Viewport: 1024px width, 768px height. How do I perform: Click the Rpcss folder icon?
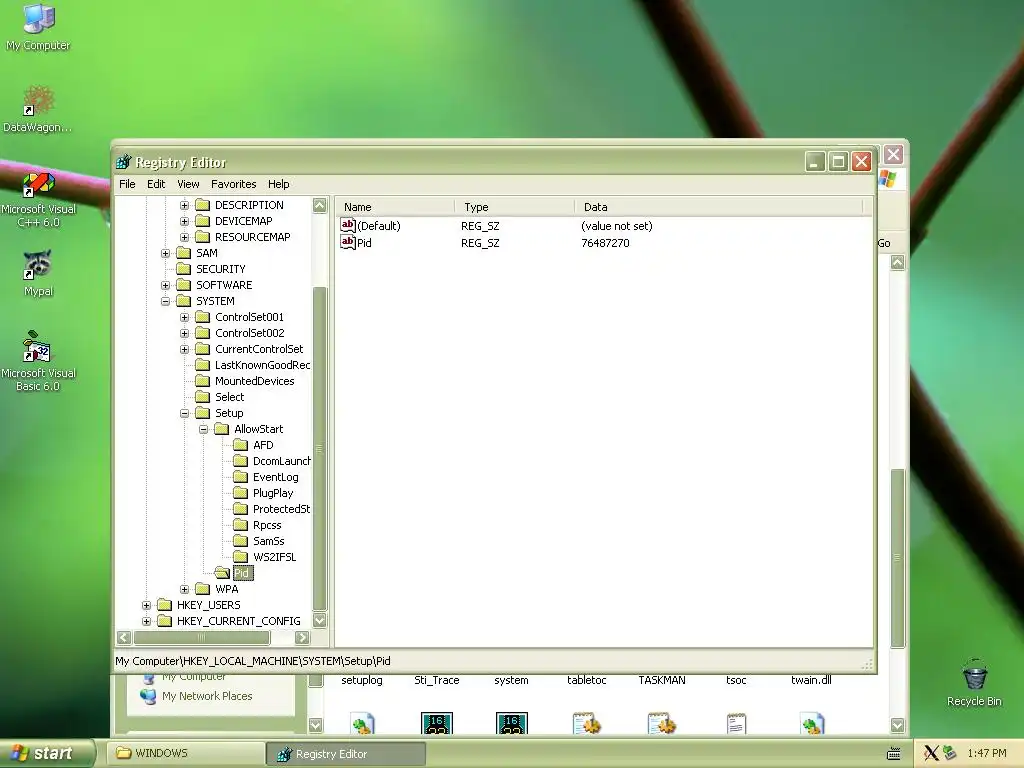pos(241,525)
